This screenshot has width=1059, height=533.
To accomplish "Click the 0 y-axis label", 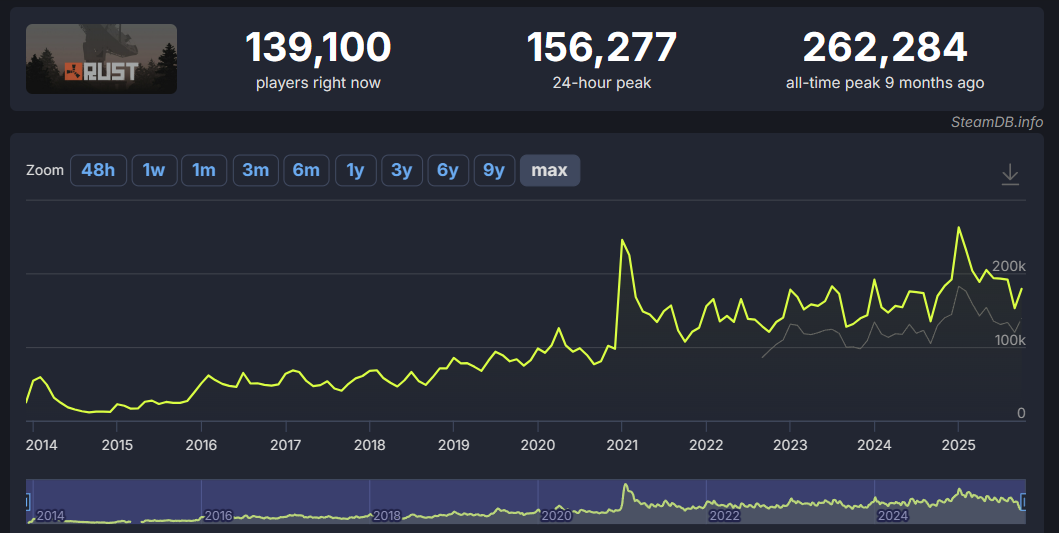I will tap(1021, 413).
